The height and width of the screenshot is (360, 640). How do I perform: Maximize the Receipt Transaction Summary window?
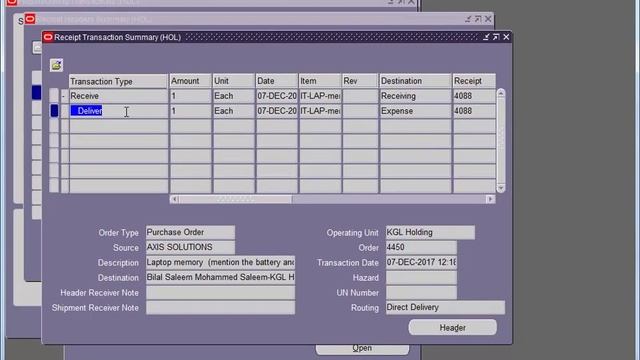pos(496,37)
